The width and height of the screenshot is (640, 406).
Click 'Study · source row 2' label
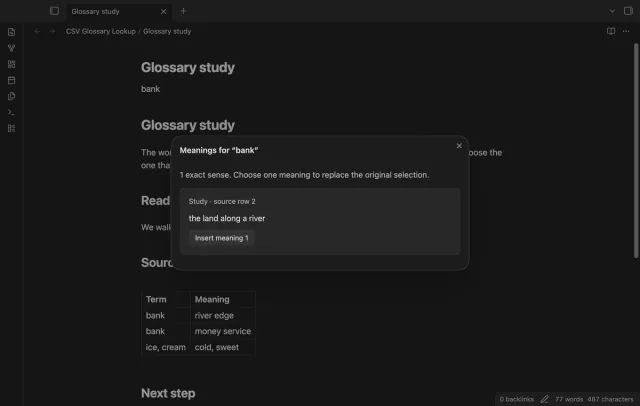click(222, 201)
